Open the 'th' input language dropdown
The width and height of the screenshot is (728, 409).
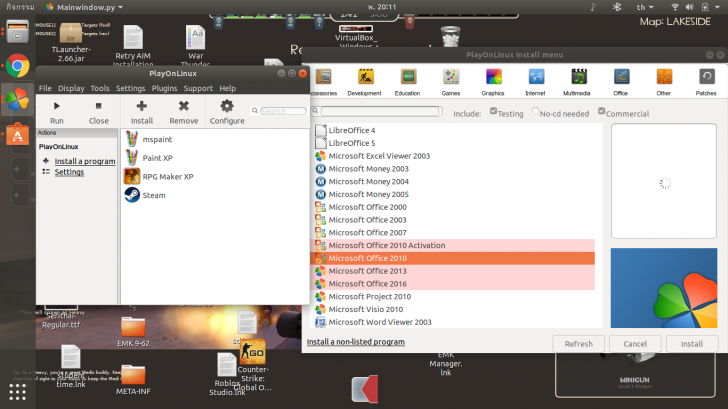645,7
